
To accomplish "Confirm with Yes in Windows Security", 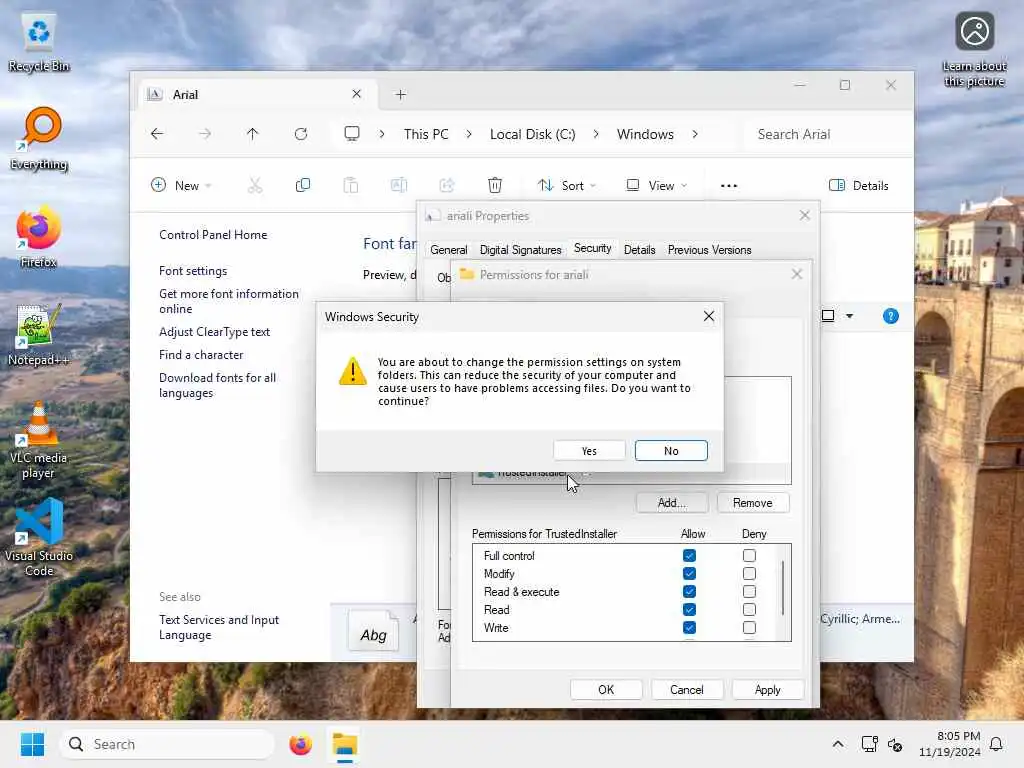I will pos(589,451).
